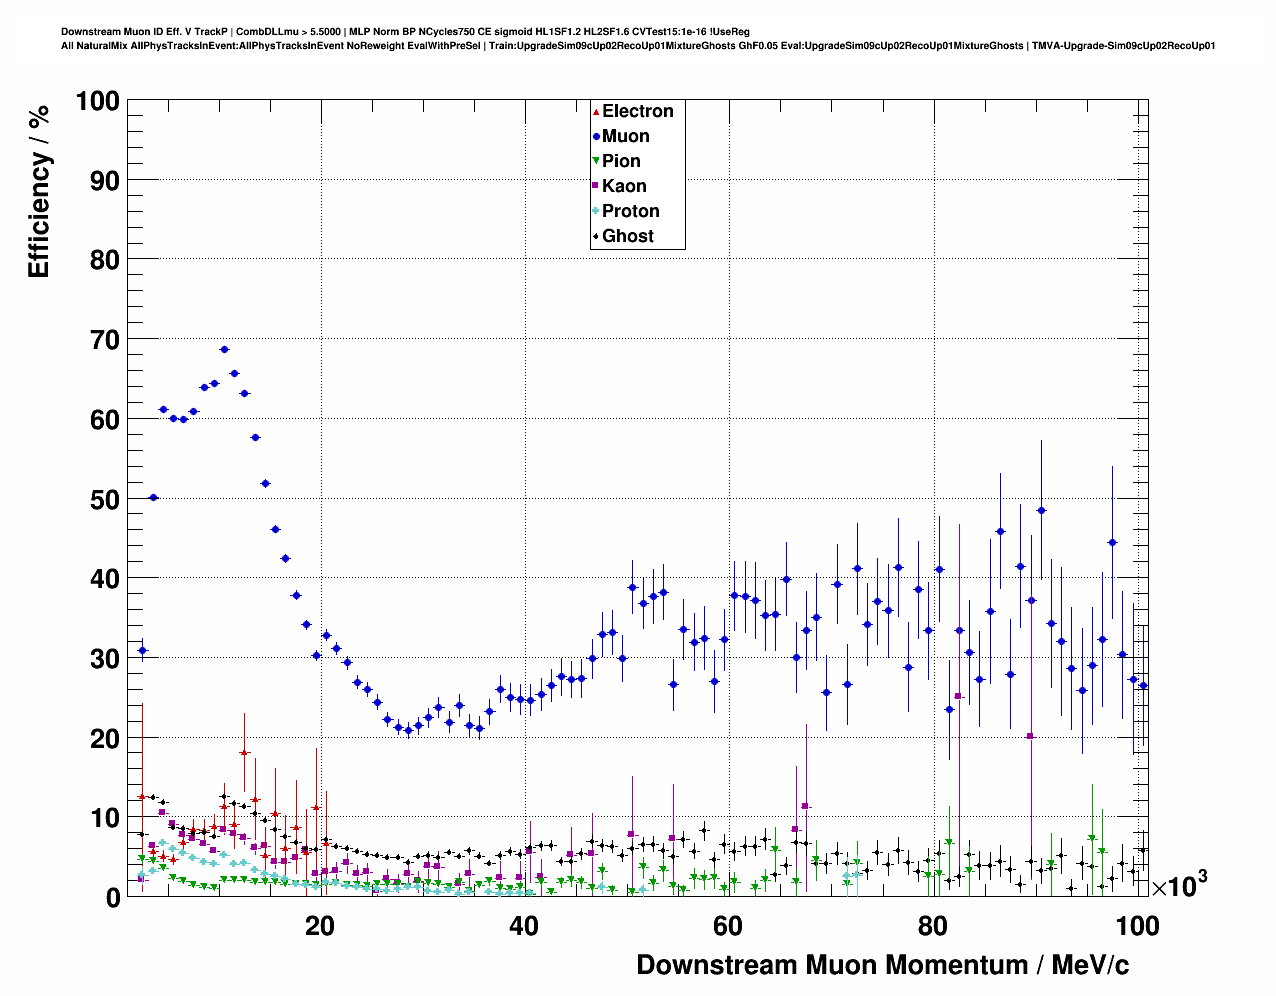Click the y-axis label 50
Image resolution: width=1276 pixels, height=996 pixels.
[105, 499]
